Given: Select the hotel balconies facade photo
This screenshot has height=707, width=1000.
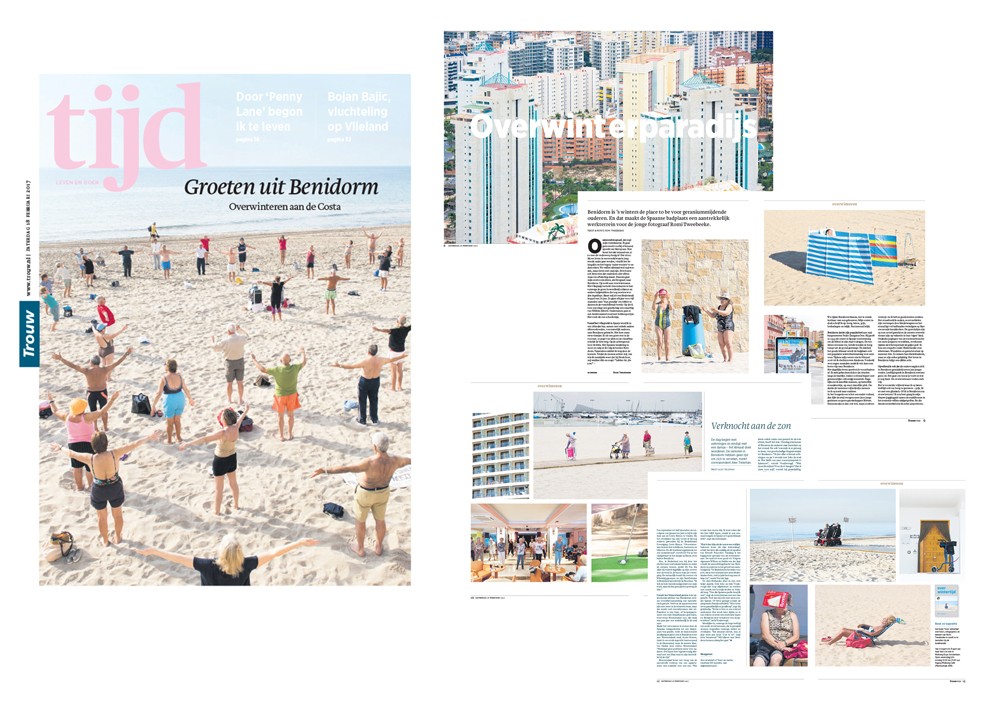Looking at the screenshot, I should point(501,455).
